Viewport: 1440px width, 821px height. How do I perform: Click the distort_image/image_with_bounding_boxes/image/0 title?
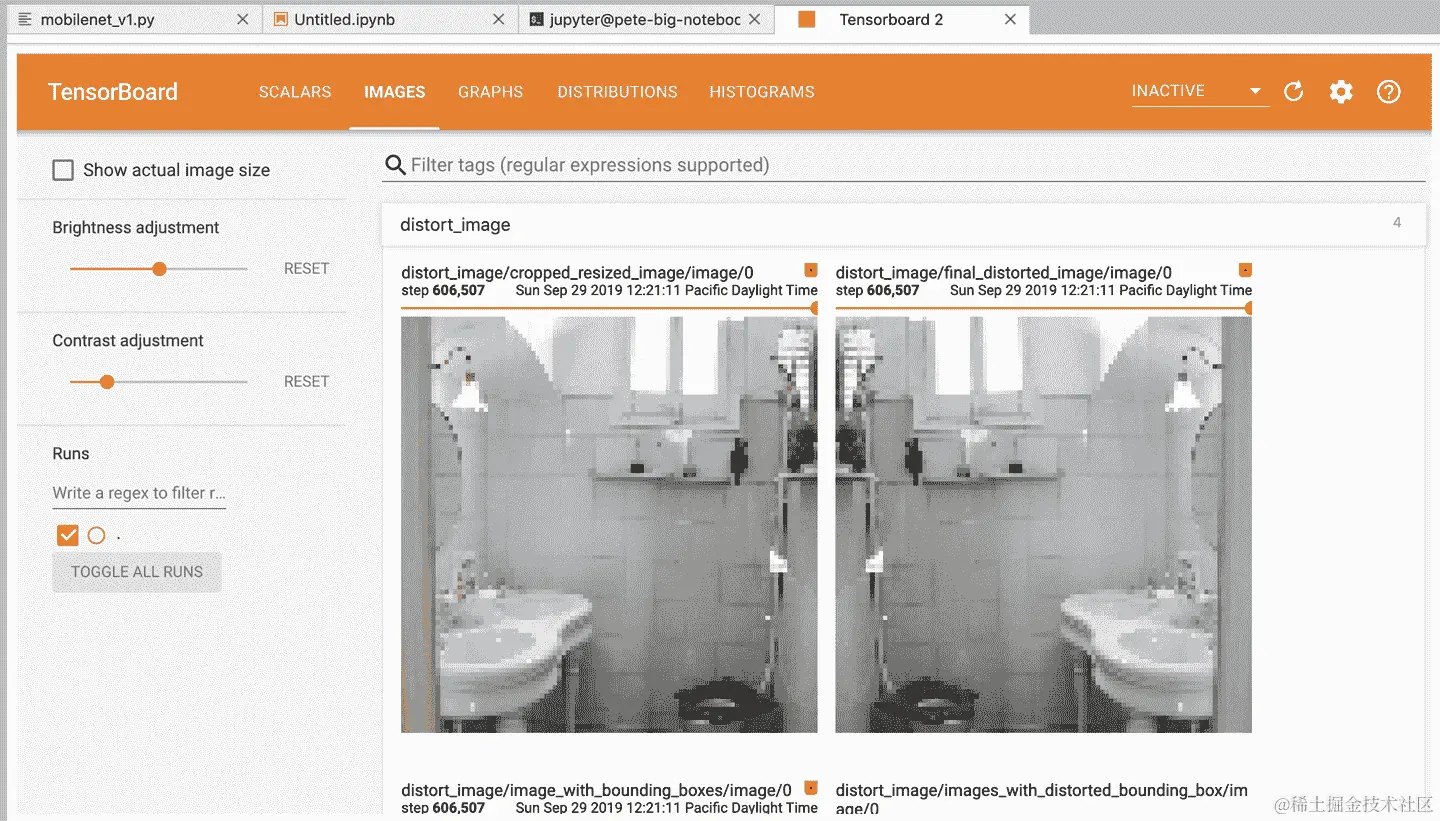[596, 790]
